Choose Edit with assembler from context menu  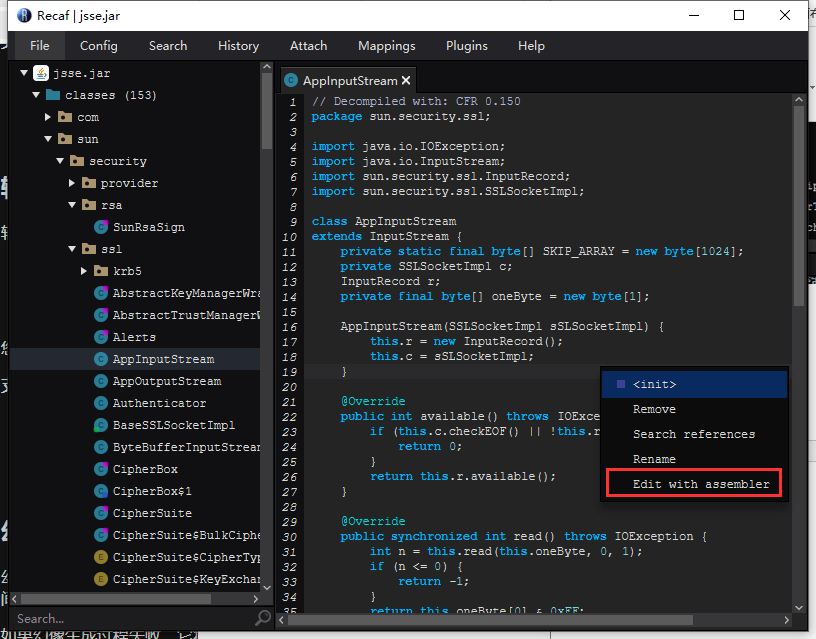(x=700, y=484)
